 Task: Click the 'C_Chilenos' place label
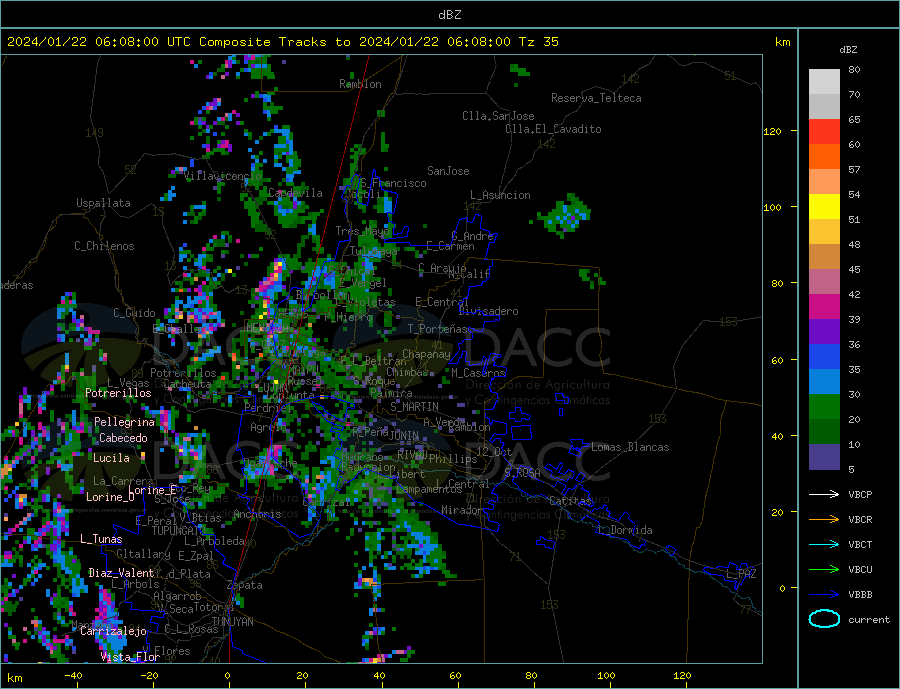click(x=104, y=246)
